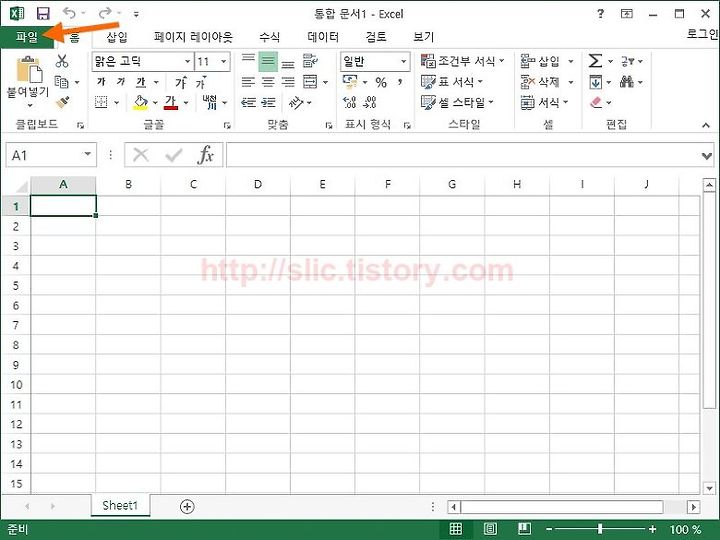Click the Undo arrow icon
Image resolution: width=720 pixels, height=540 pixels.
point(69,13)
